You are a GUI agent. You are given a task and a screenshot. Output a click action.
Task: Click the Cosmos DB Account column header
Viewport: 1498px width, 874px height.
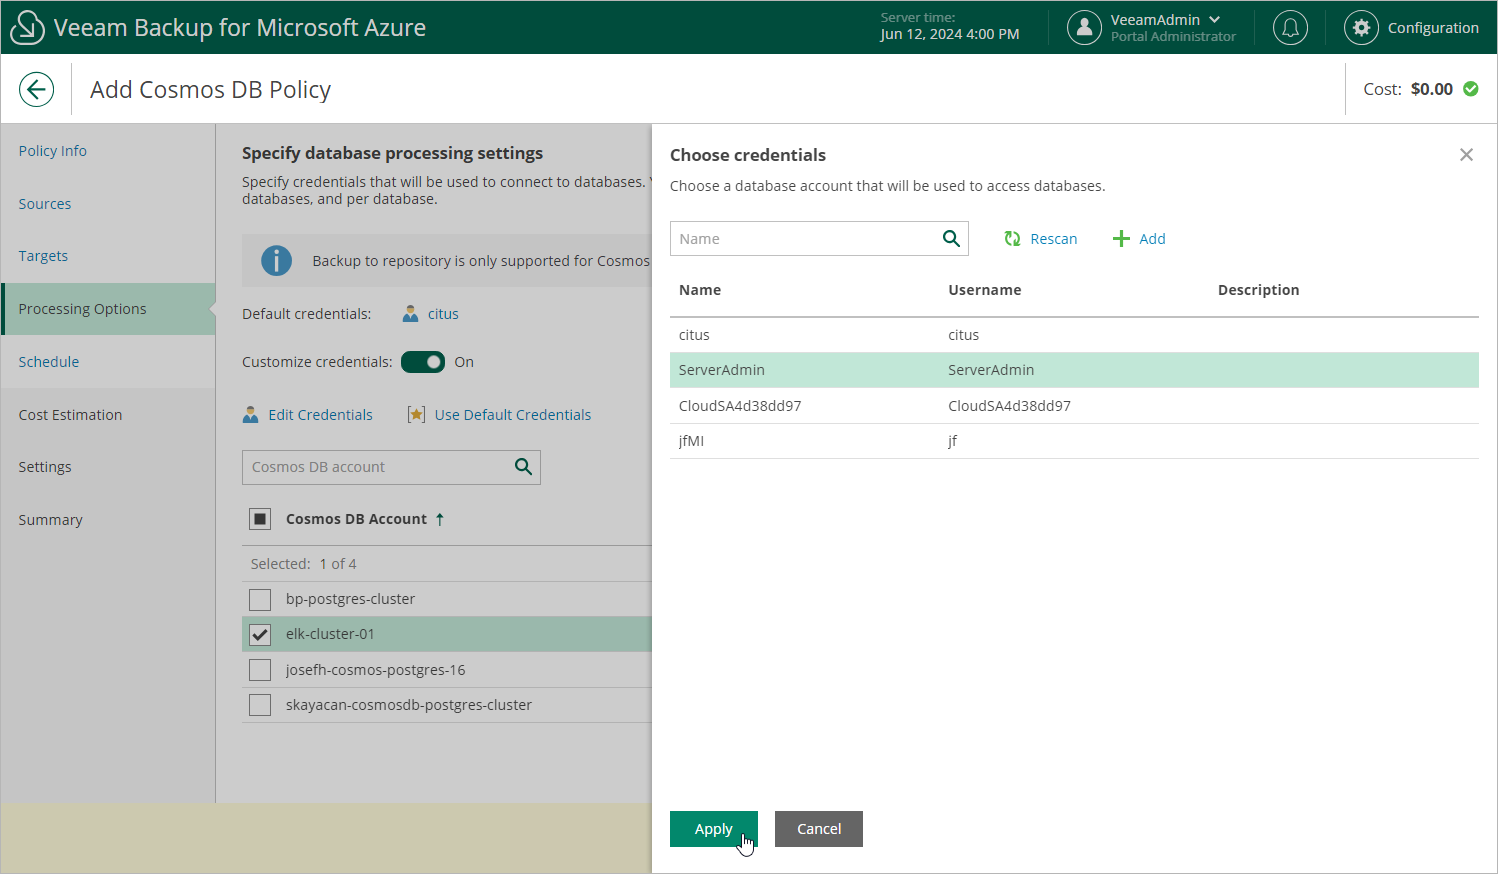pos(356,519)
